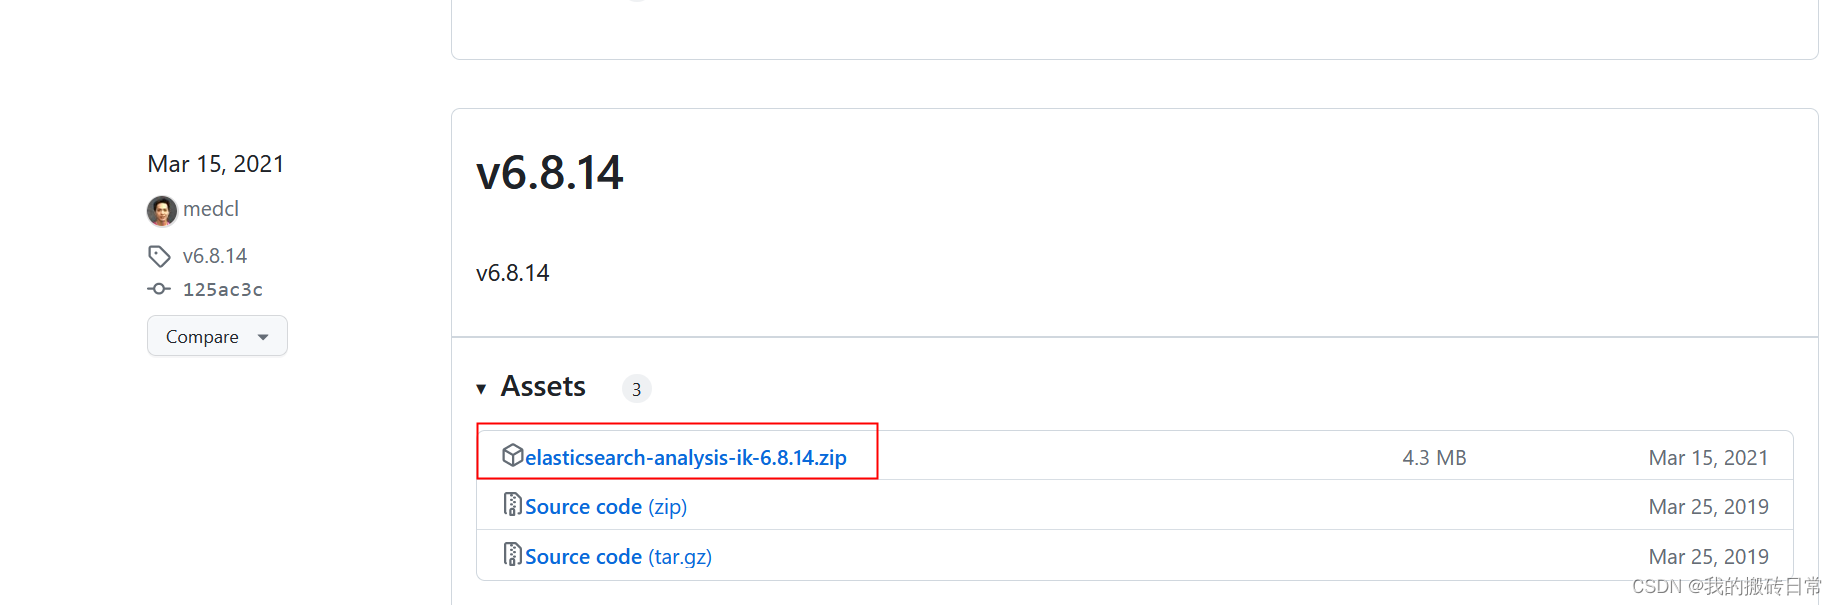Screen dimensions: 1837x605
Task: Collapse the Assets section triangle
Action: click(x=482, y=388)
